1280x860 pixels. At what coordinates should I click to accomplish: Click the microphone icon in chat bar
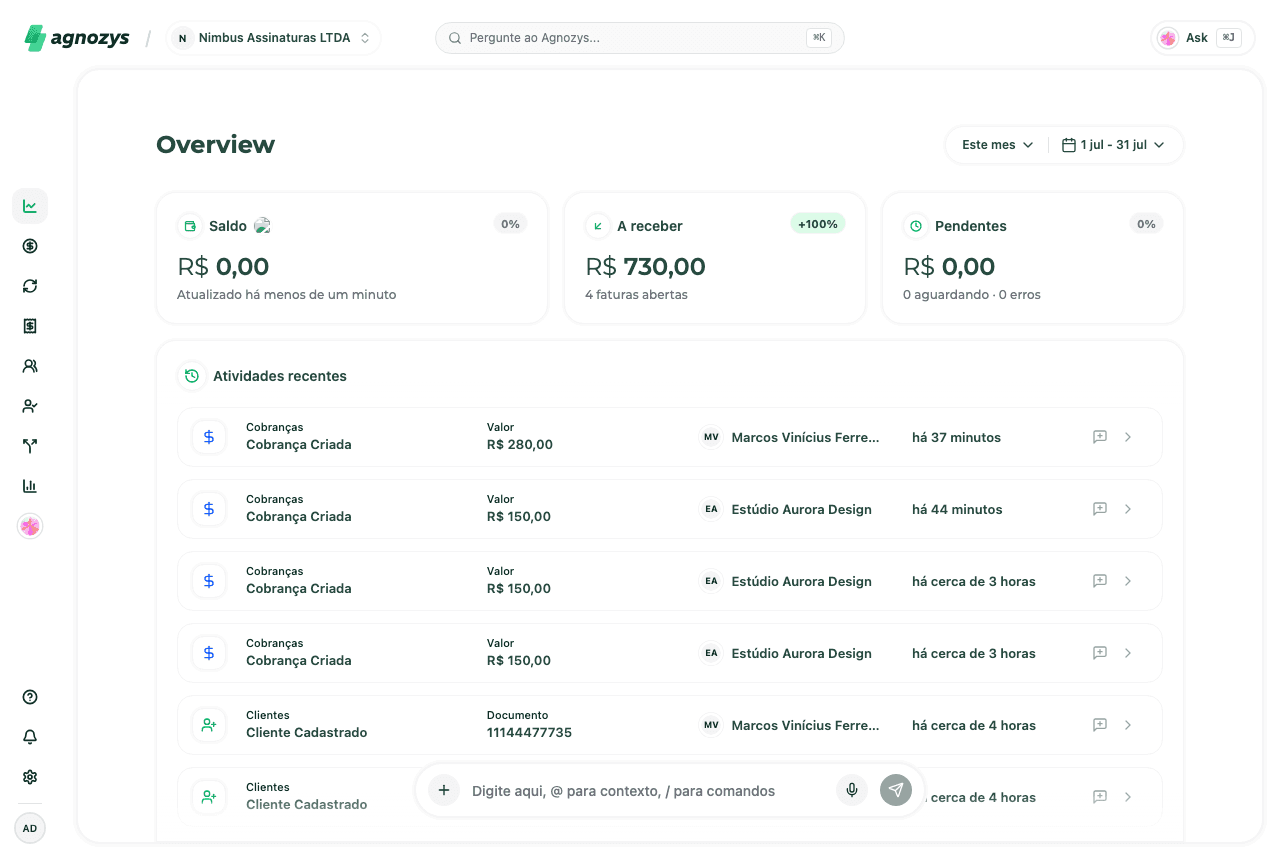(852, 790)
